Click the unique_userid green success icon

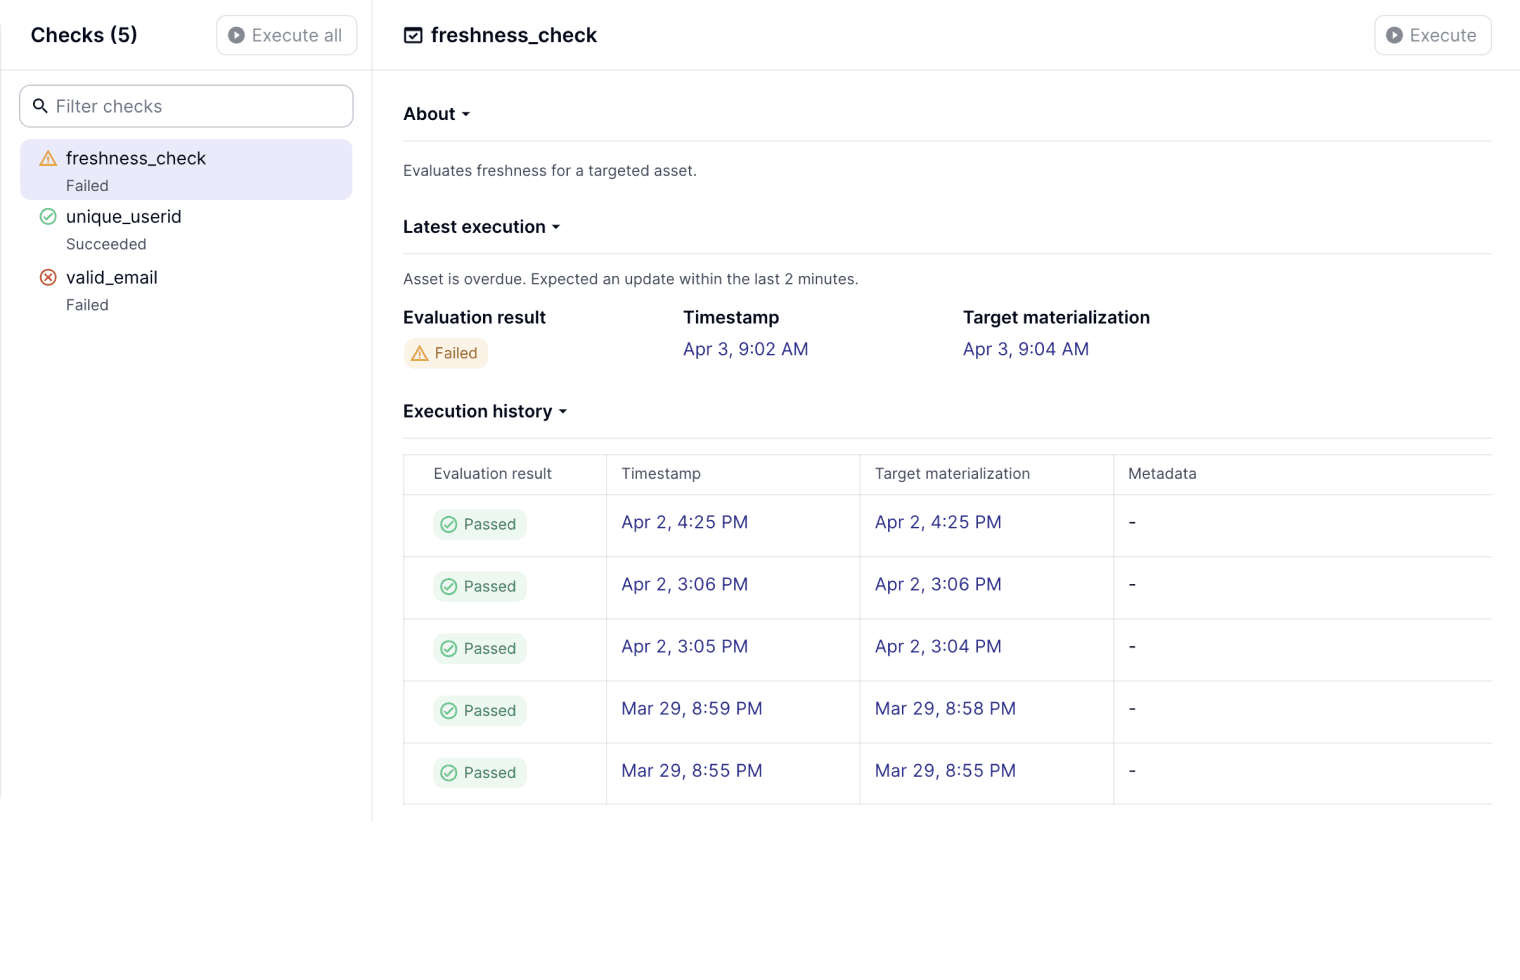pos(48,217)
